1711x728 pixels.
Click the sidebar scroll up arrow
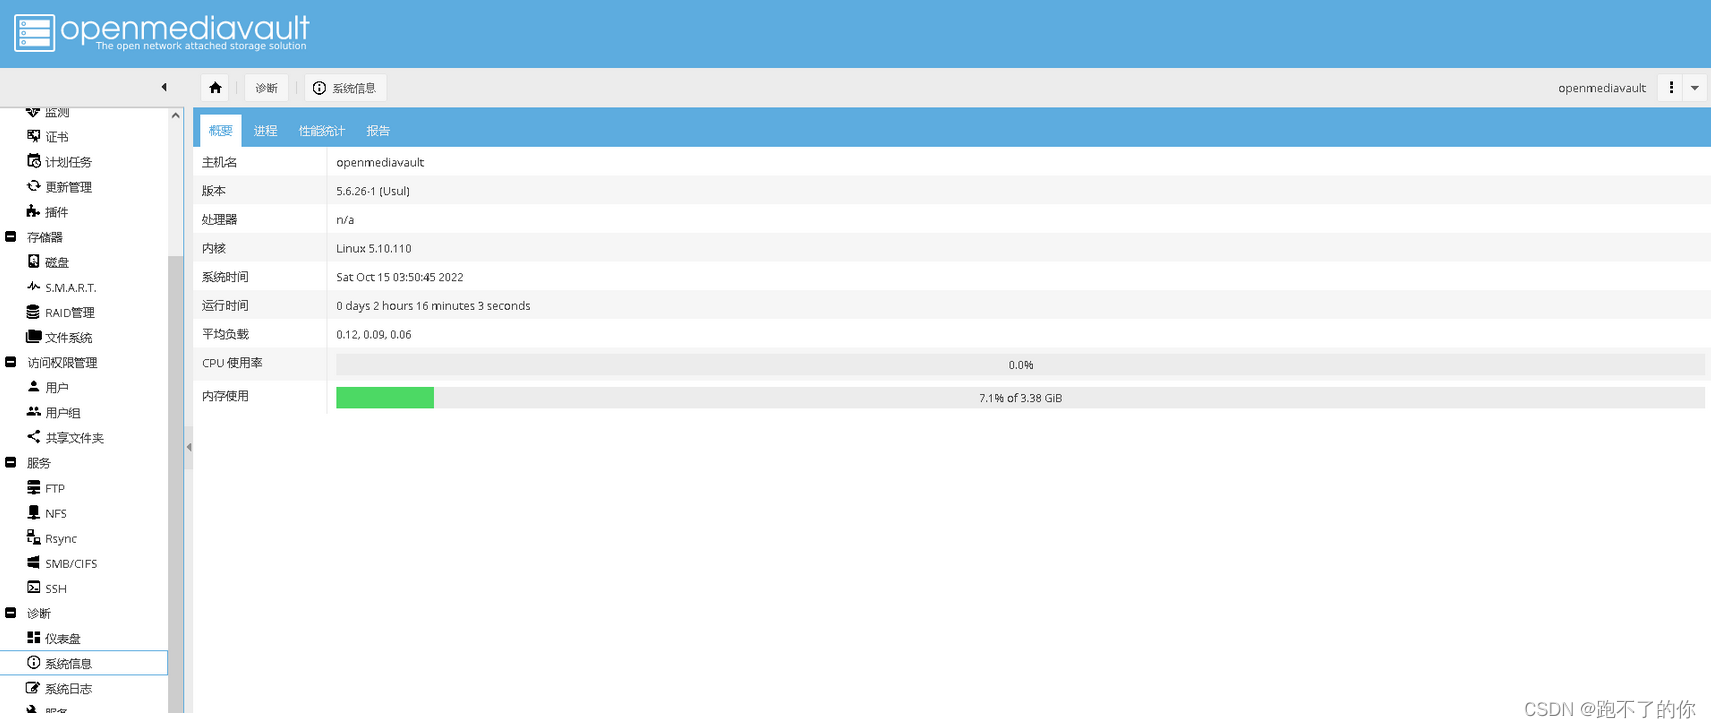click(176, 115)
